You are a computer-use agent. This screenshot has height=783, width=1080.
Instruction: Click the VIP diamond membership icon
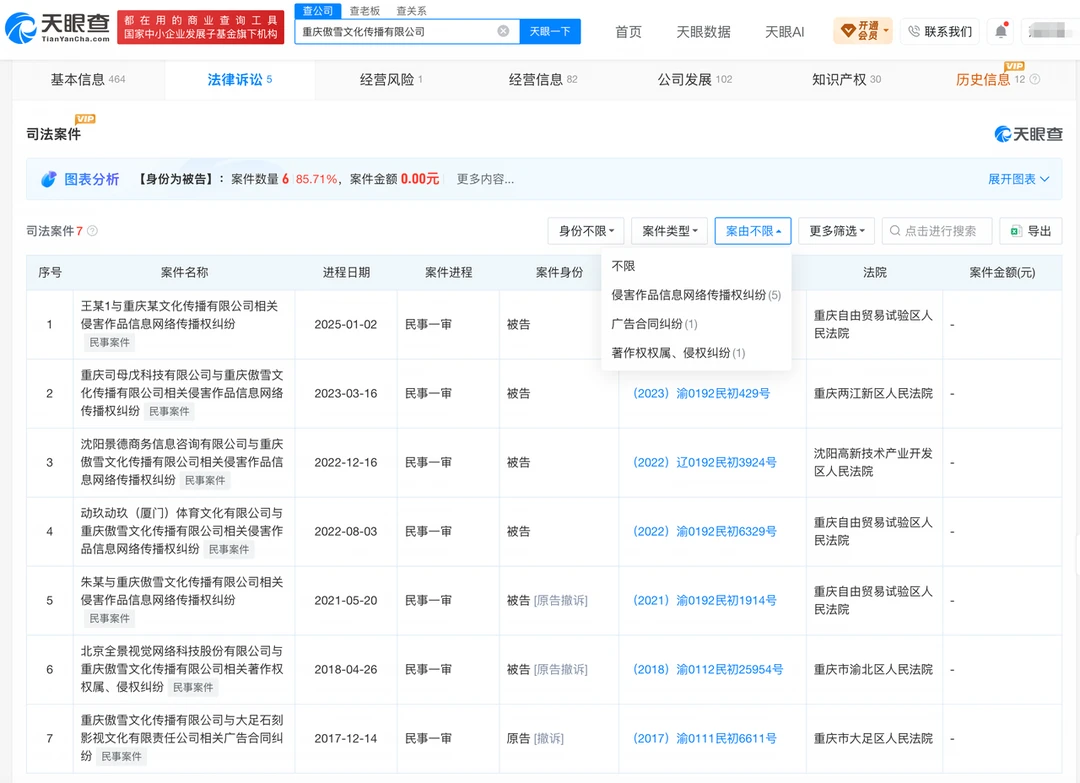(848, 31)
